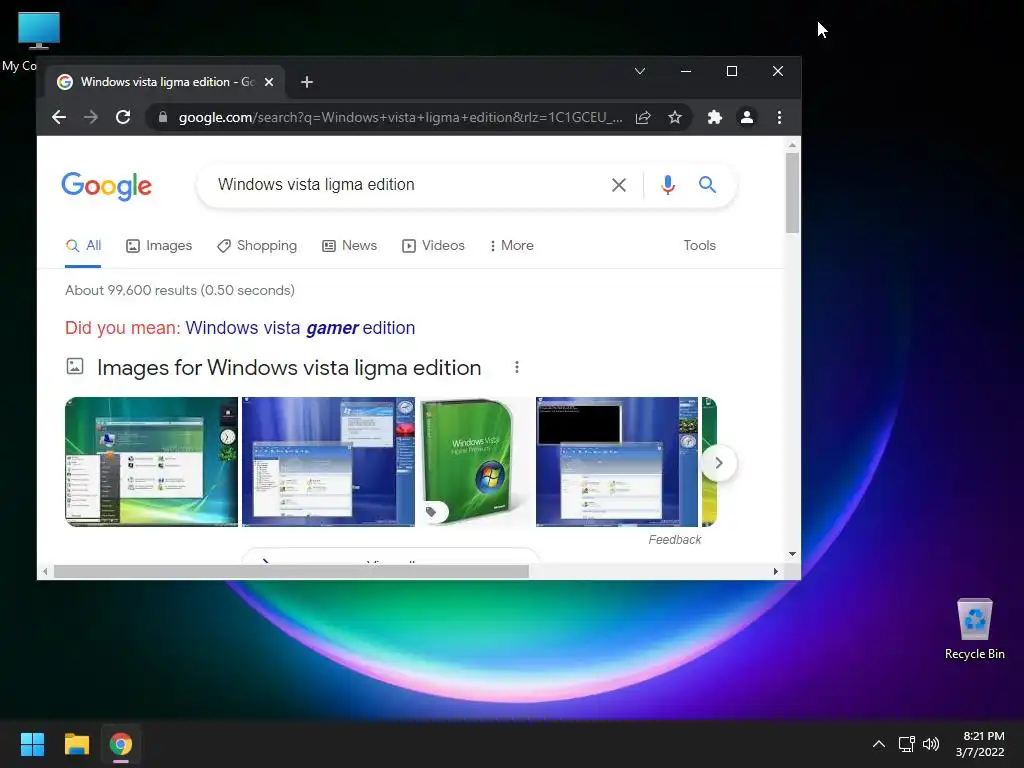
Task: Switch to News tab
Action: coord(349,246)
